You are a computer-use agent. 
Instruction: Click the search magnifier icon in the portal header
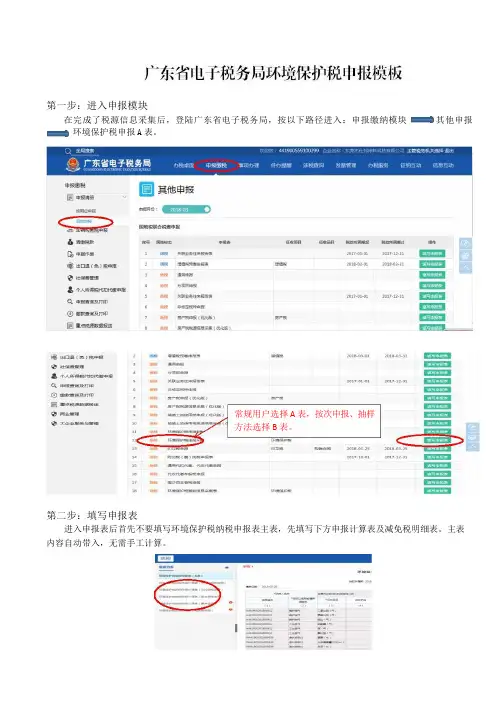68,151
